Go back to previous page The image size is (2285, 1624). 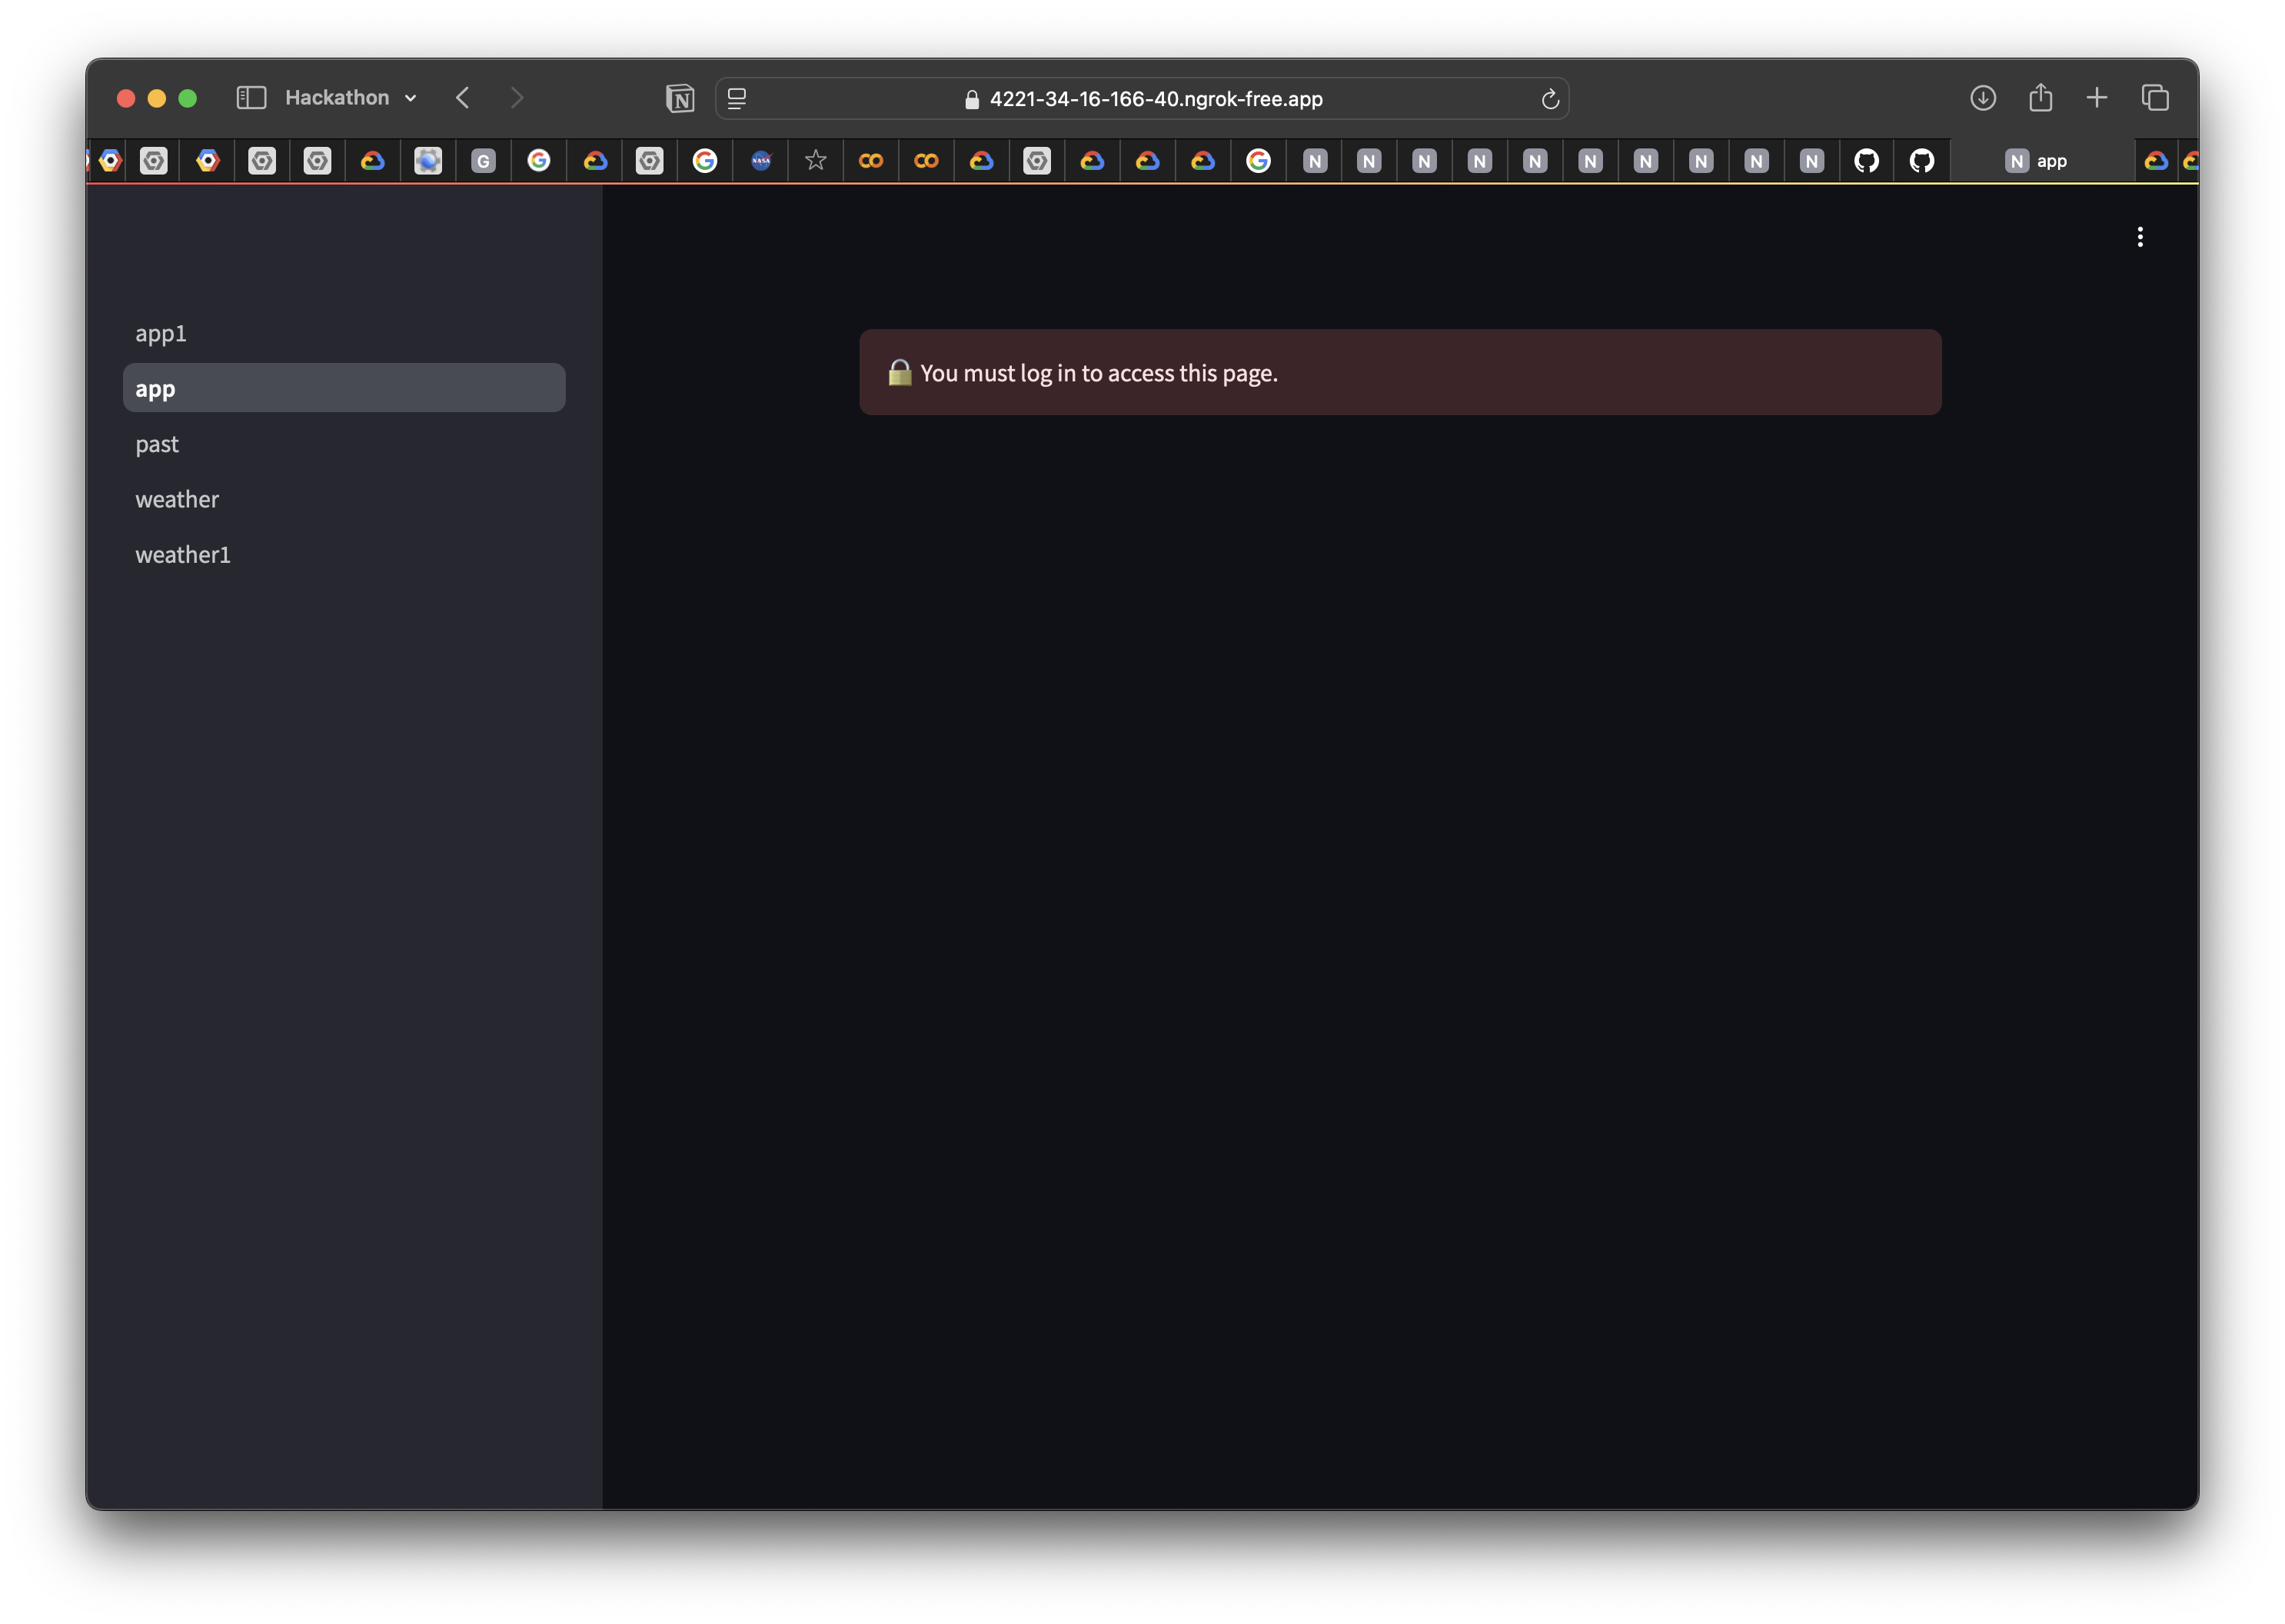[x=462, y=98]
